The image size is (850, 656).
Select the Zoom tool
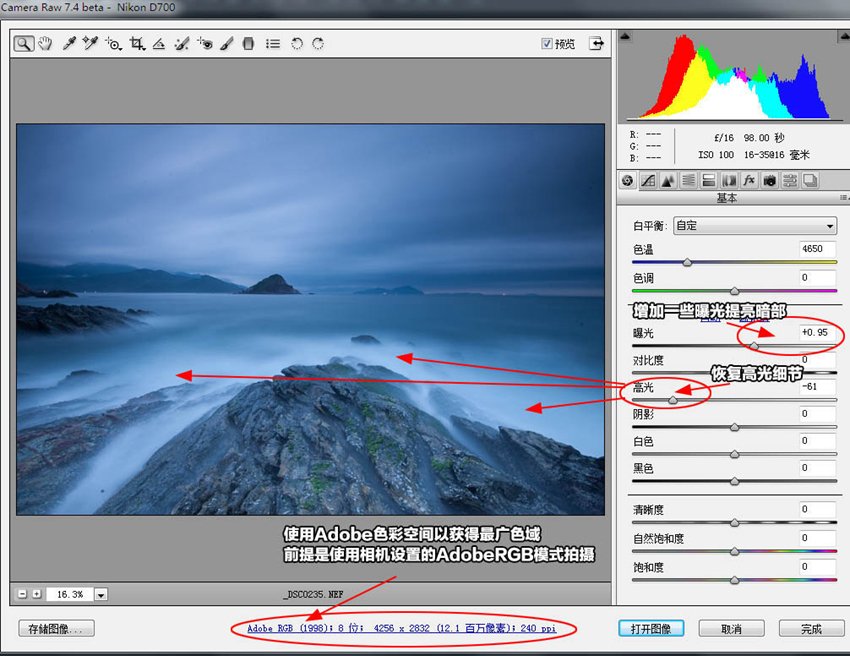[x=23, y=43]
